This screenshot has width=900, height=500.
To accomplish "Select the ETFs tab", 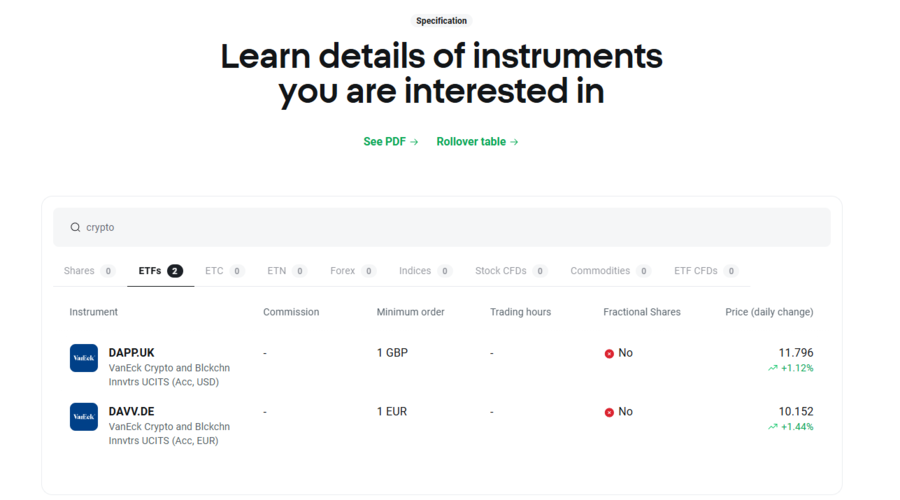I will [x=160, y=271].
